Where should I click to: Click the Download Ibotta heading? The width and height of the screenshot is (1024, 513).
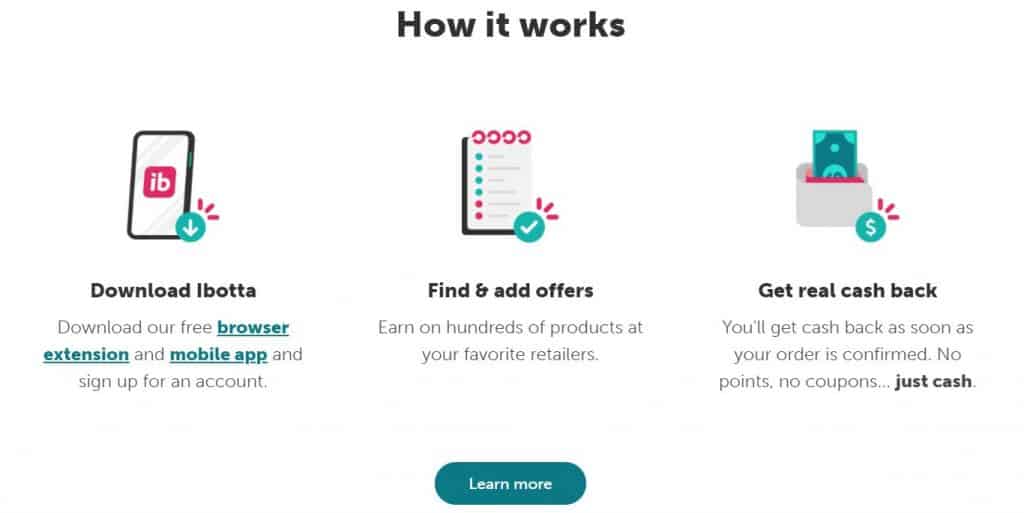pos(173,290)
